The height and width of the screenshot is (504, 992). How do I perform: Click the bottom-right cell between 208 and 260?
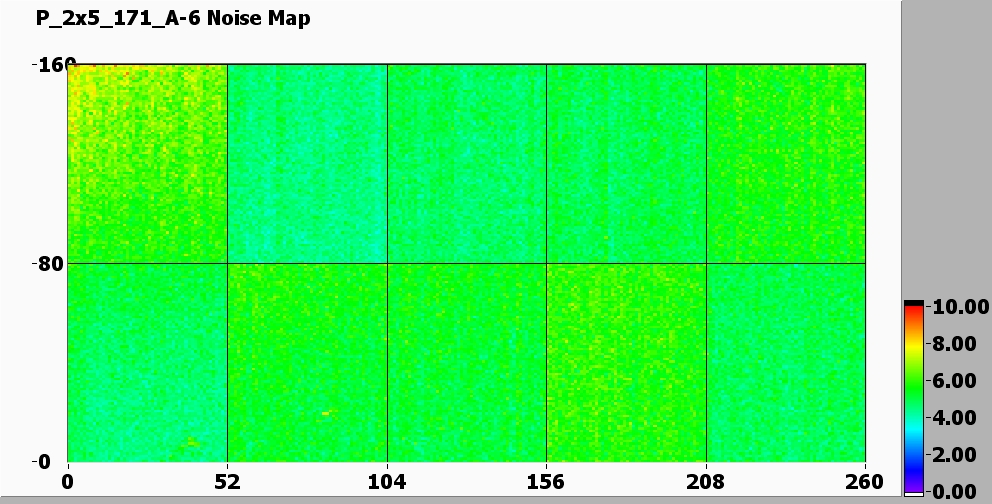(785, 362)
